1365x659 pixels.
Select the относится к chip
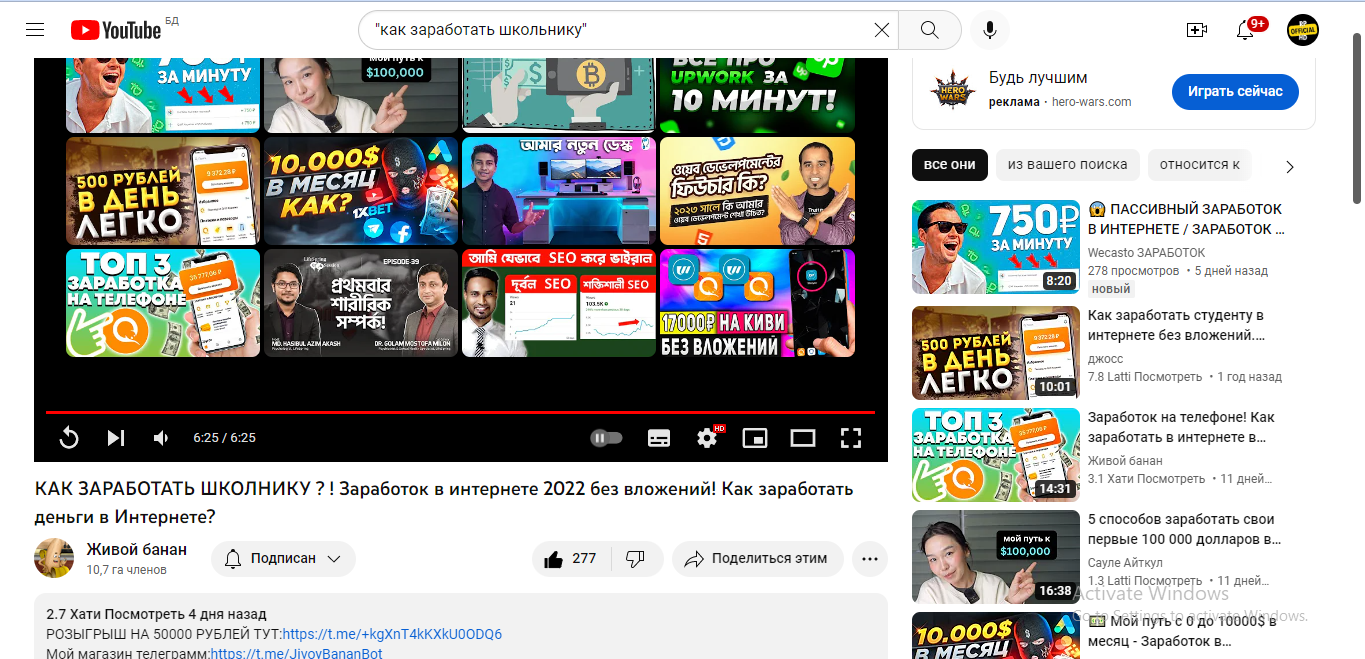tap(1199, 165)
